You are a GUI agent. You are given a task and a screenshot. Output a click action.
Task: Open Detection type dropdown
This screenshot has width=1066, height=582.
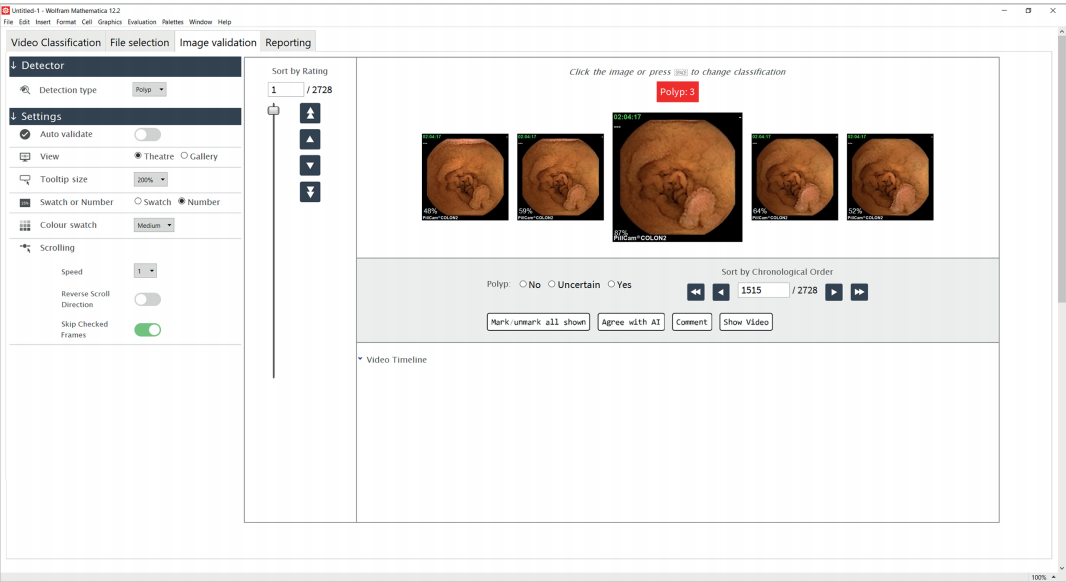point(149,90)
